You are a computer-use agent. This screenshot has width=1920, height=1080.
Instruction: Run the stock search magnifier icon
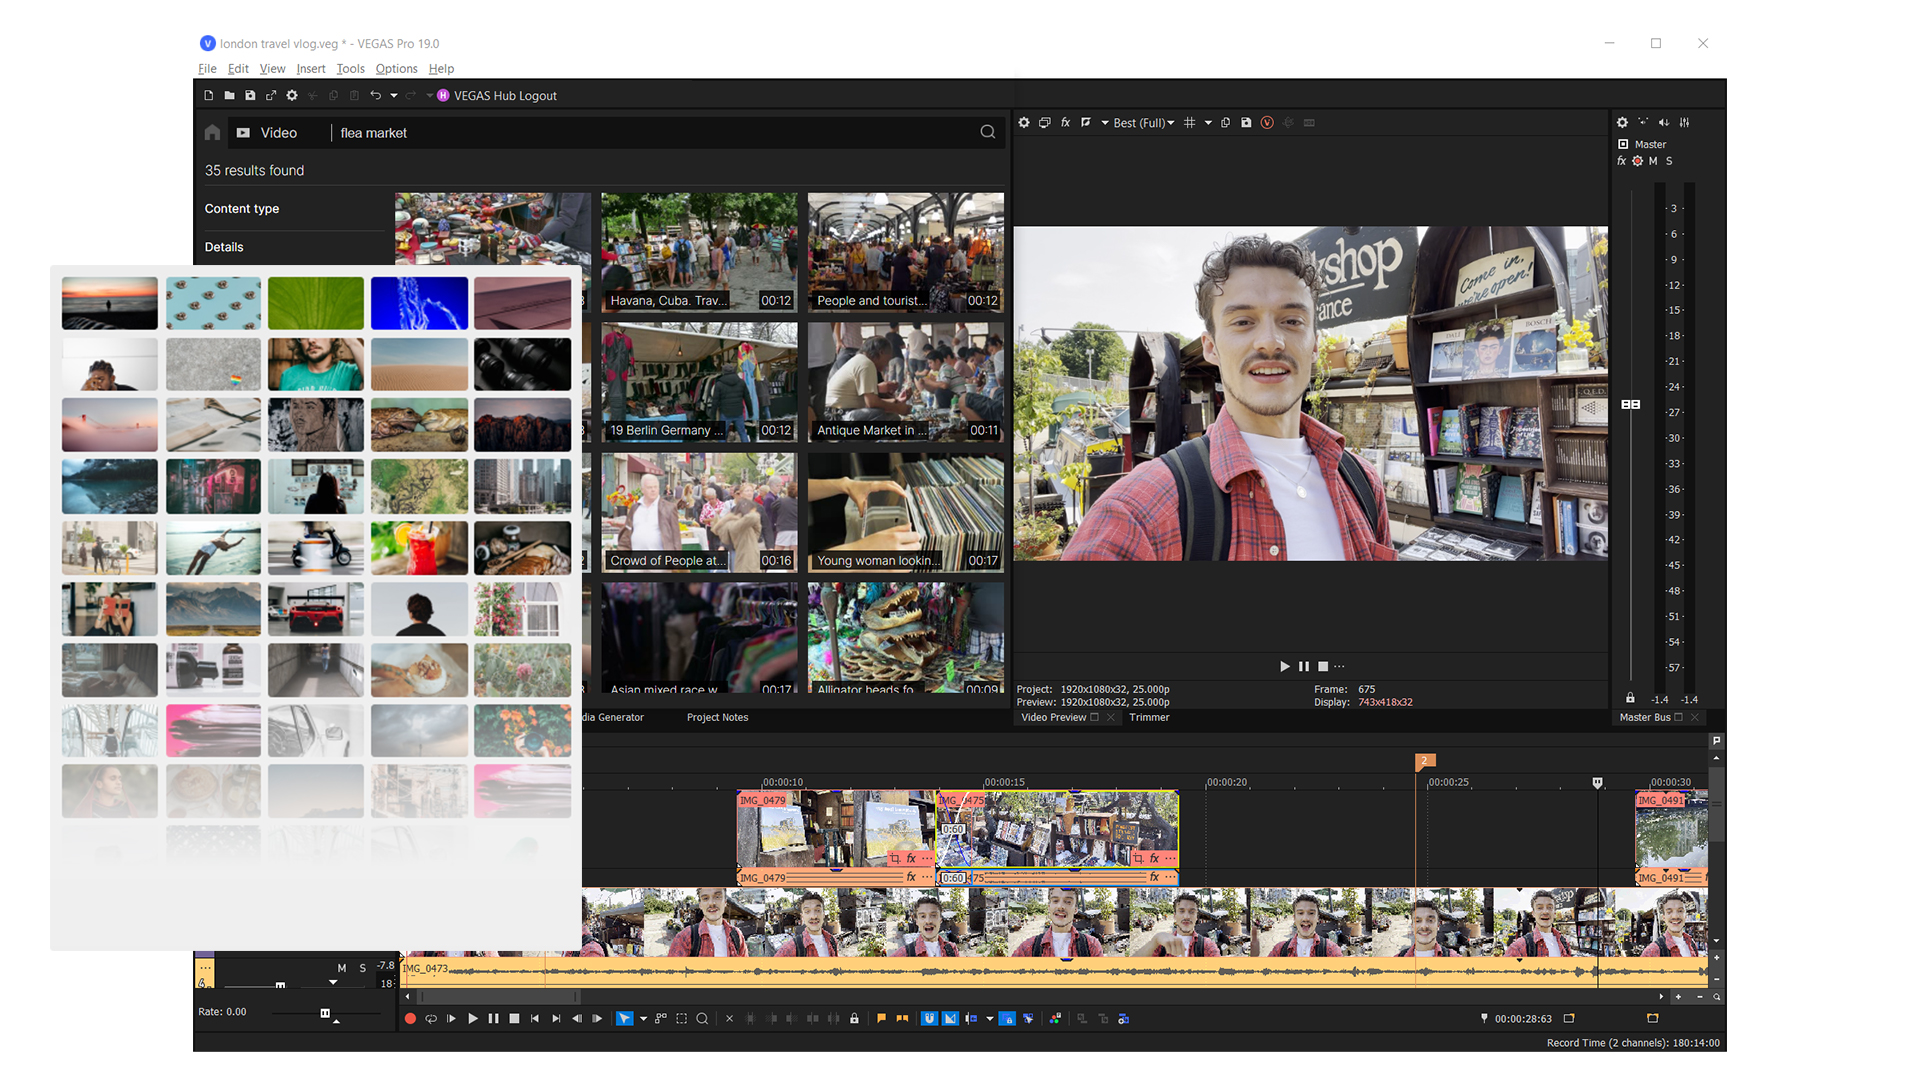987,132
